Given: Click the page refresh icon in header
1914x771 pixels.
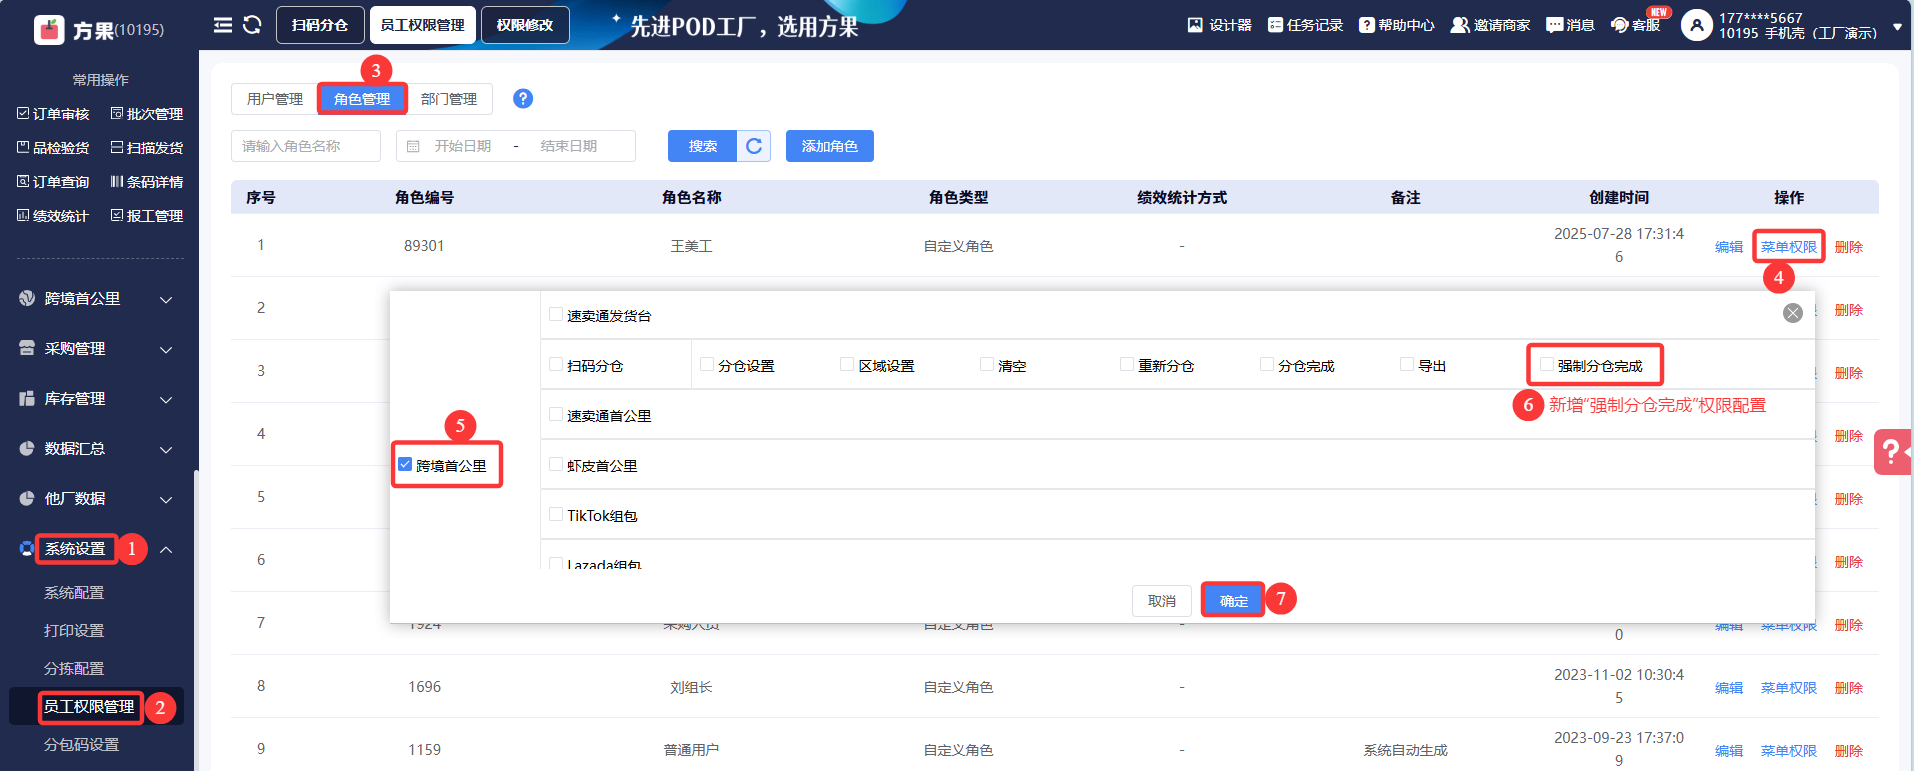Looking at the screenshot, I should 252,25.
